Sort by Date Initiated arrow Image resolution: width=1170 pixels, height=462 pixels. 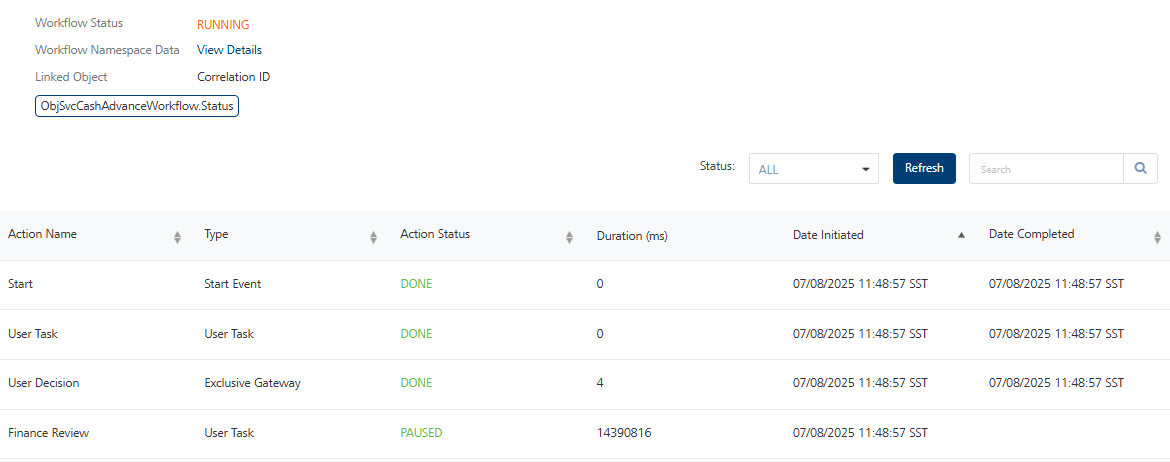(961, 235)
